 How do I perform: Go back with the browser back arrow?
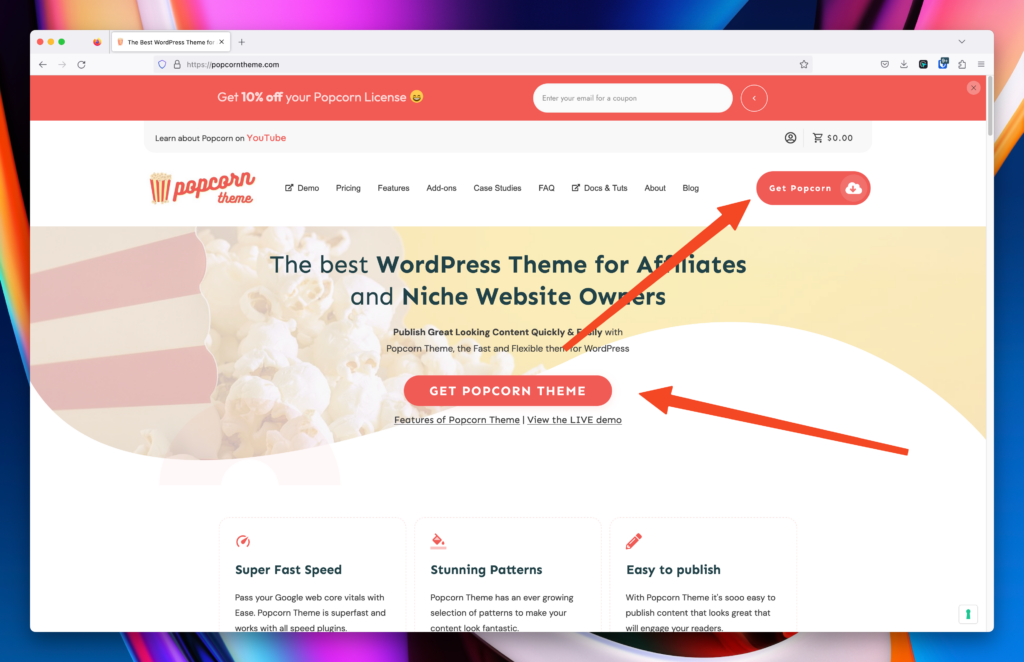click(x=43, y=64)
